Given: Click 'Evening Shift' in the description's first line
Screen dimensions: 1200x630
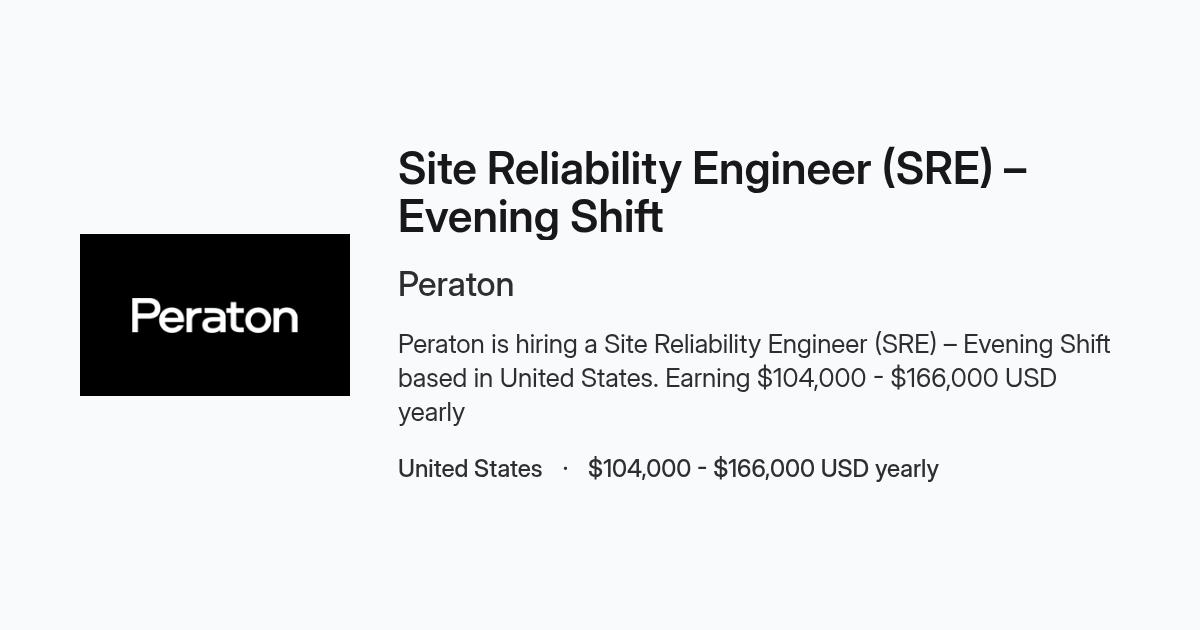Looking at the screenshot, I should (x=1037, y=344).
